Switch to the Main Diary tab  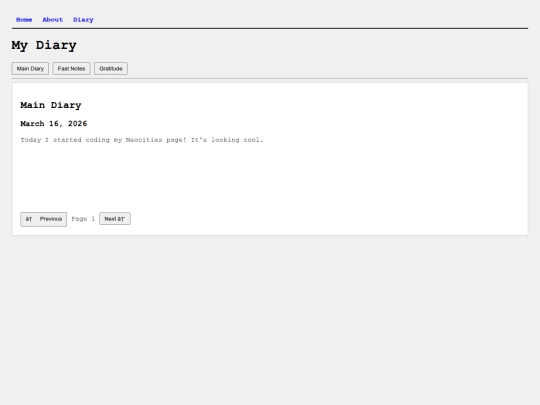tap(30, 69)
